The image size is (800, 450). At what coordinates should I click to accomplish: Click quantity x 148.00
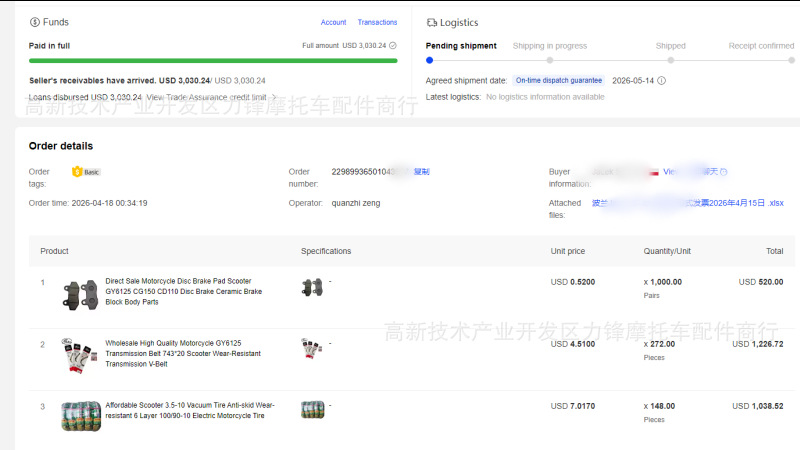pyautogui.click(x=659, y=406)
